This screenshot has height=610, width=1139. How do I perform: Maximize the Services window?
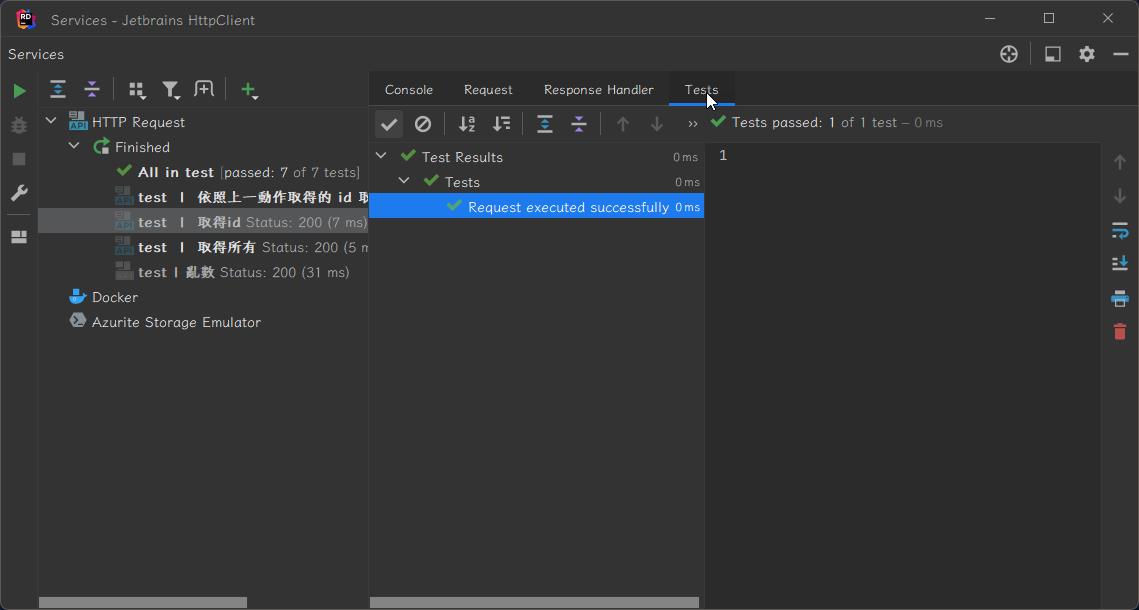[x=1049, y=18]
